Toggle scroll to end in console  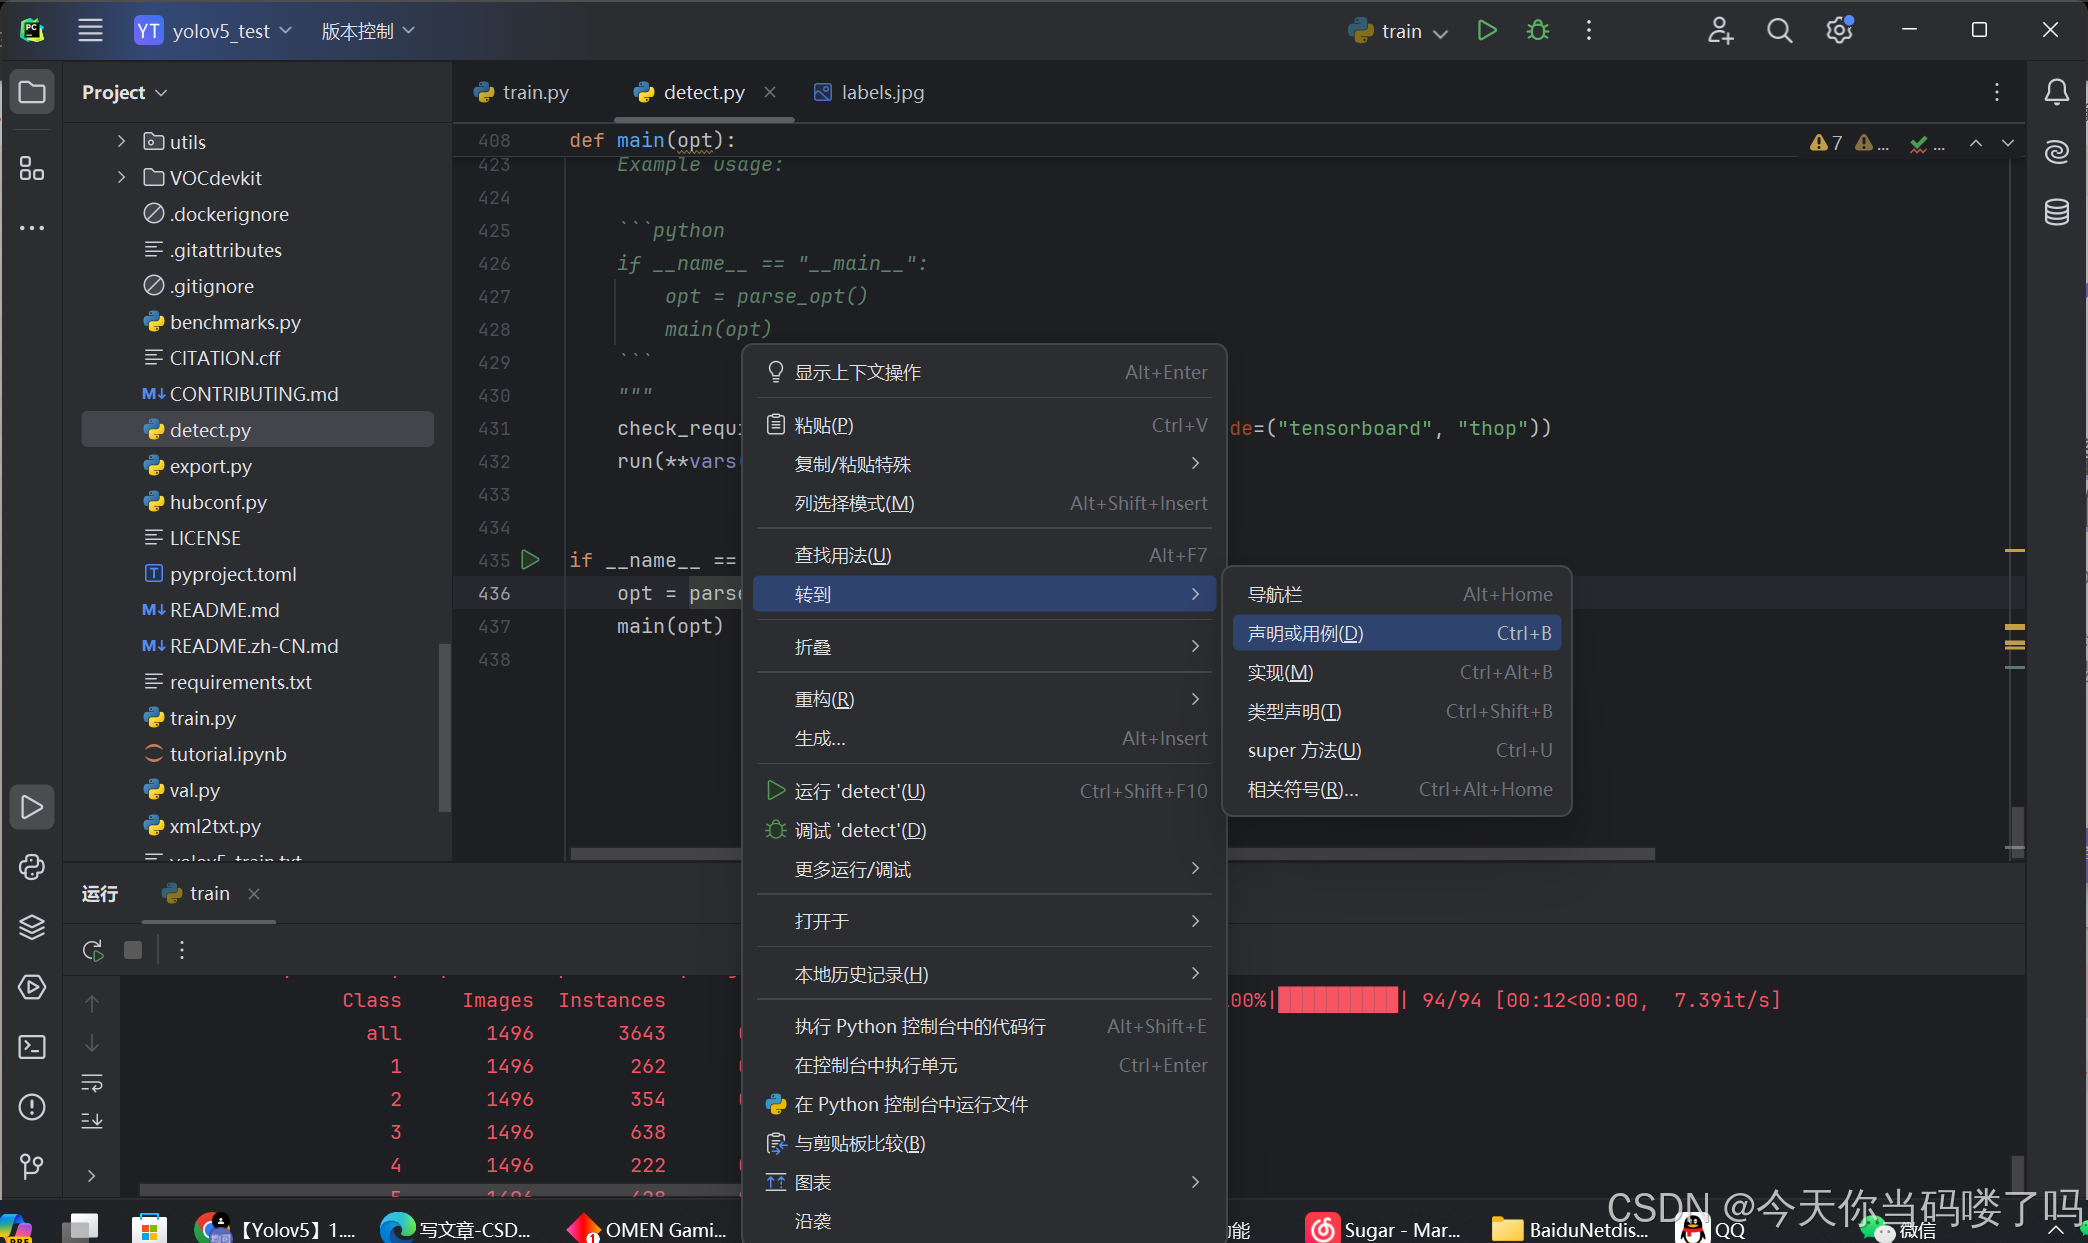click(x=92, y=1120)
